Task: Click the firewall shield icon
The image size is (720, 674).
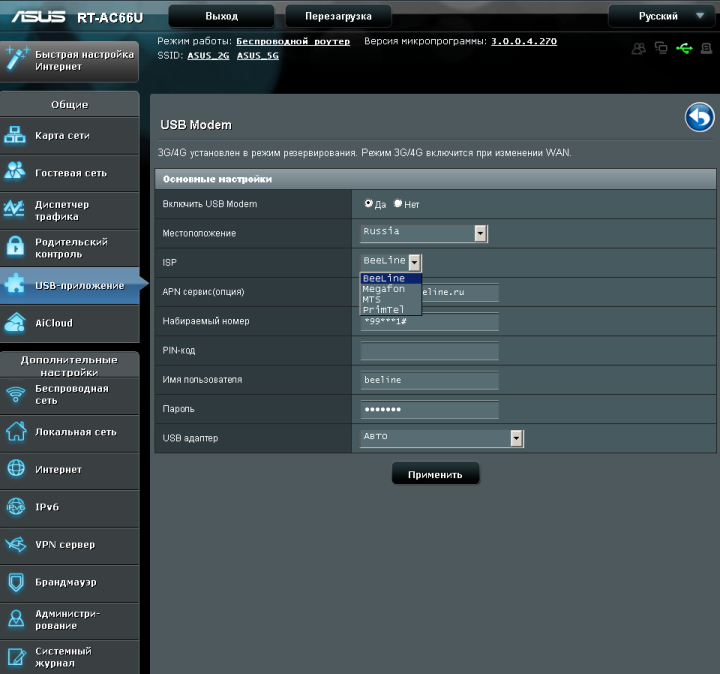Action: (x=16, y=582)
